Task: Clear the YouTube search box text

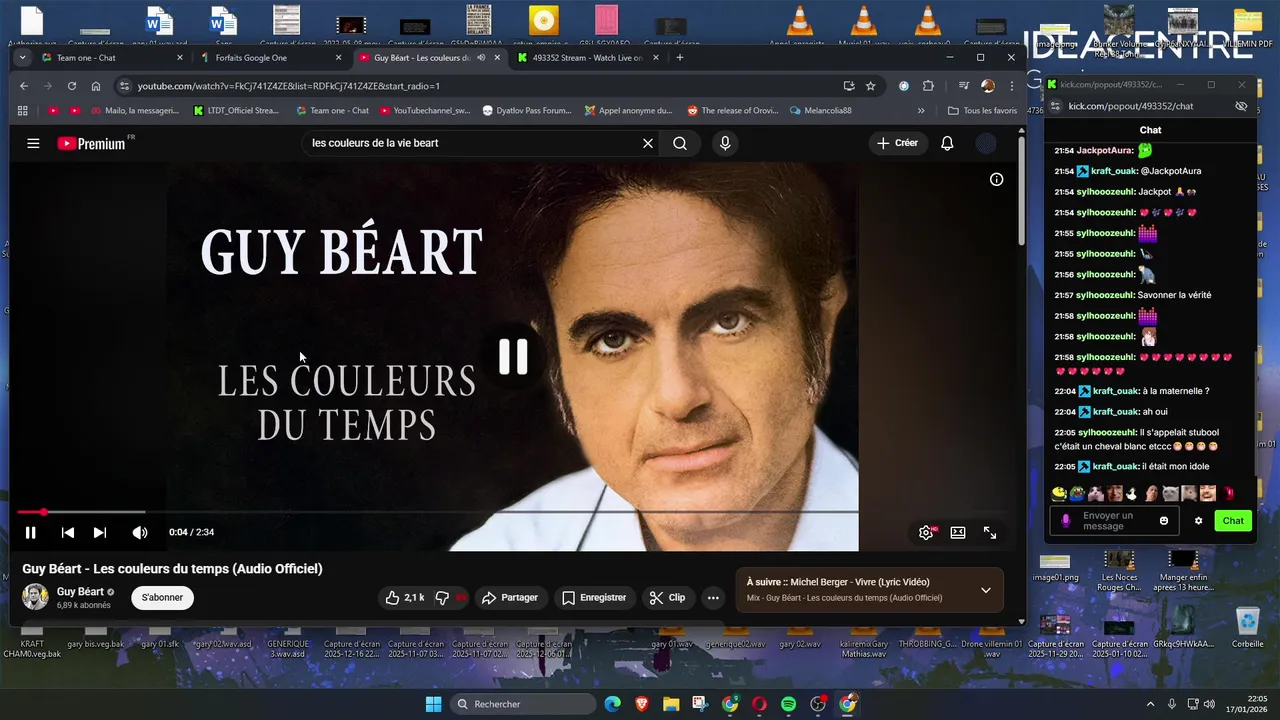Action: 648,143
